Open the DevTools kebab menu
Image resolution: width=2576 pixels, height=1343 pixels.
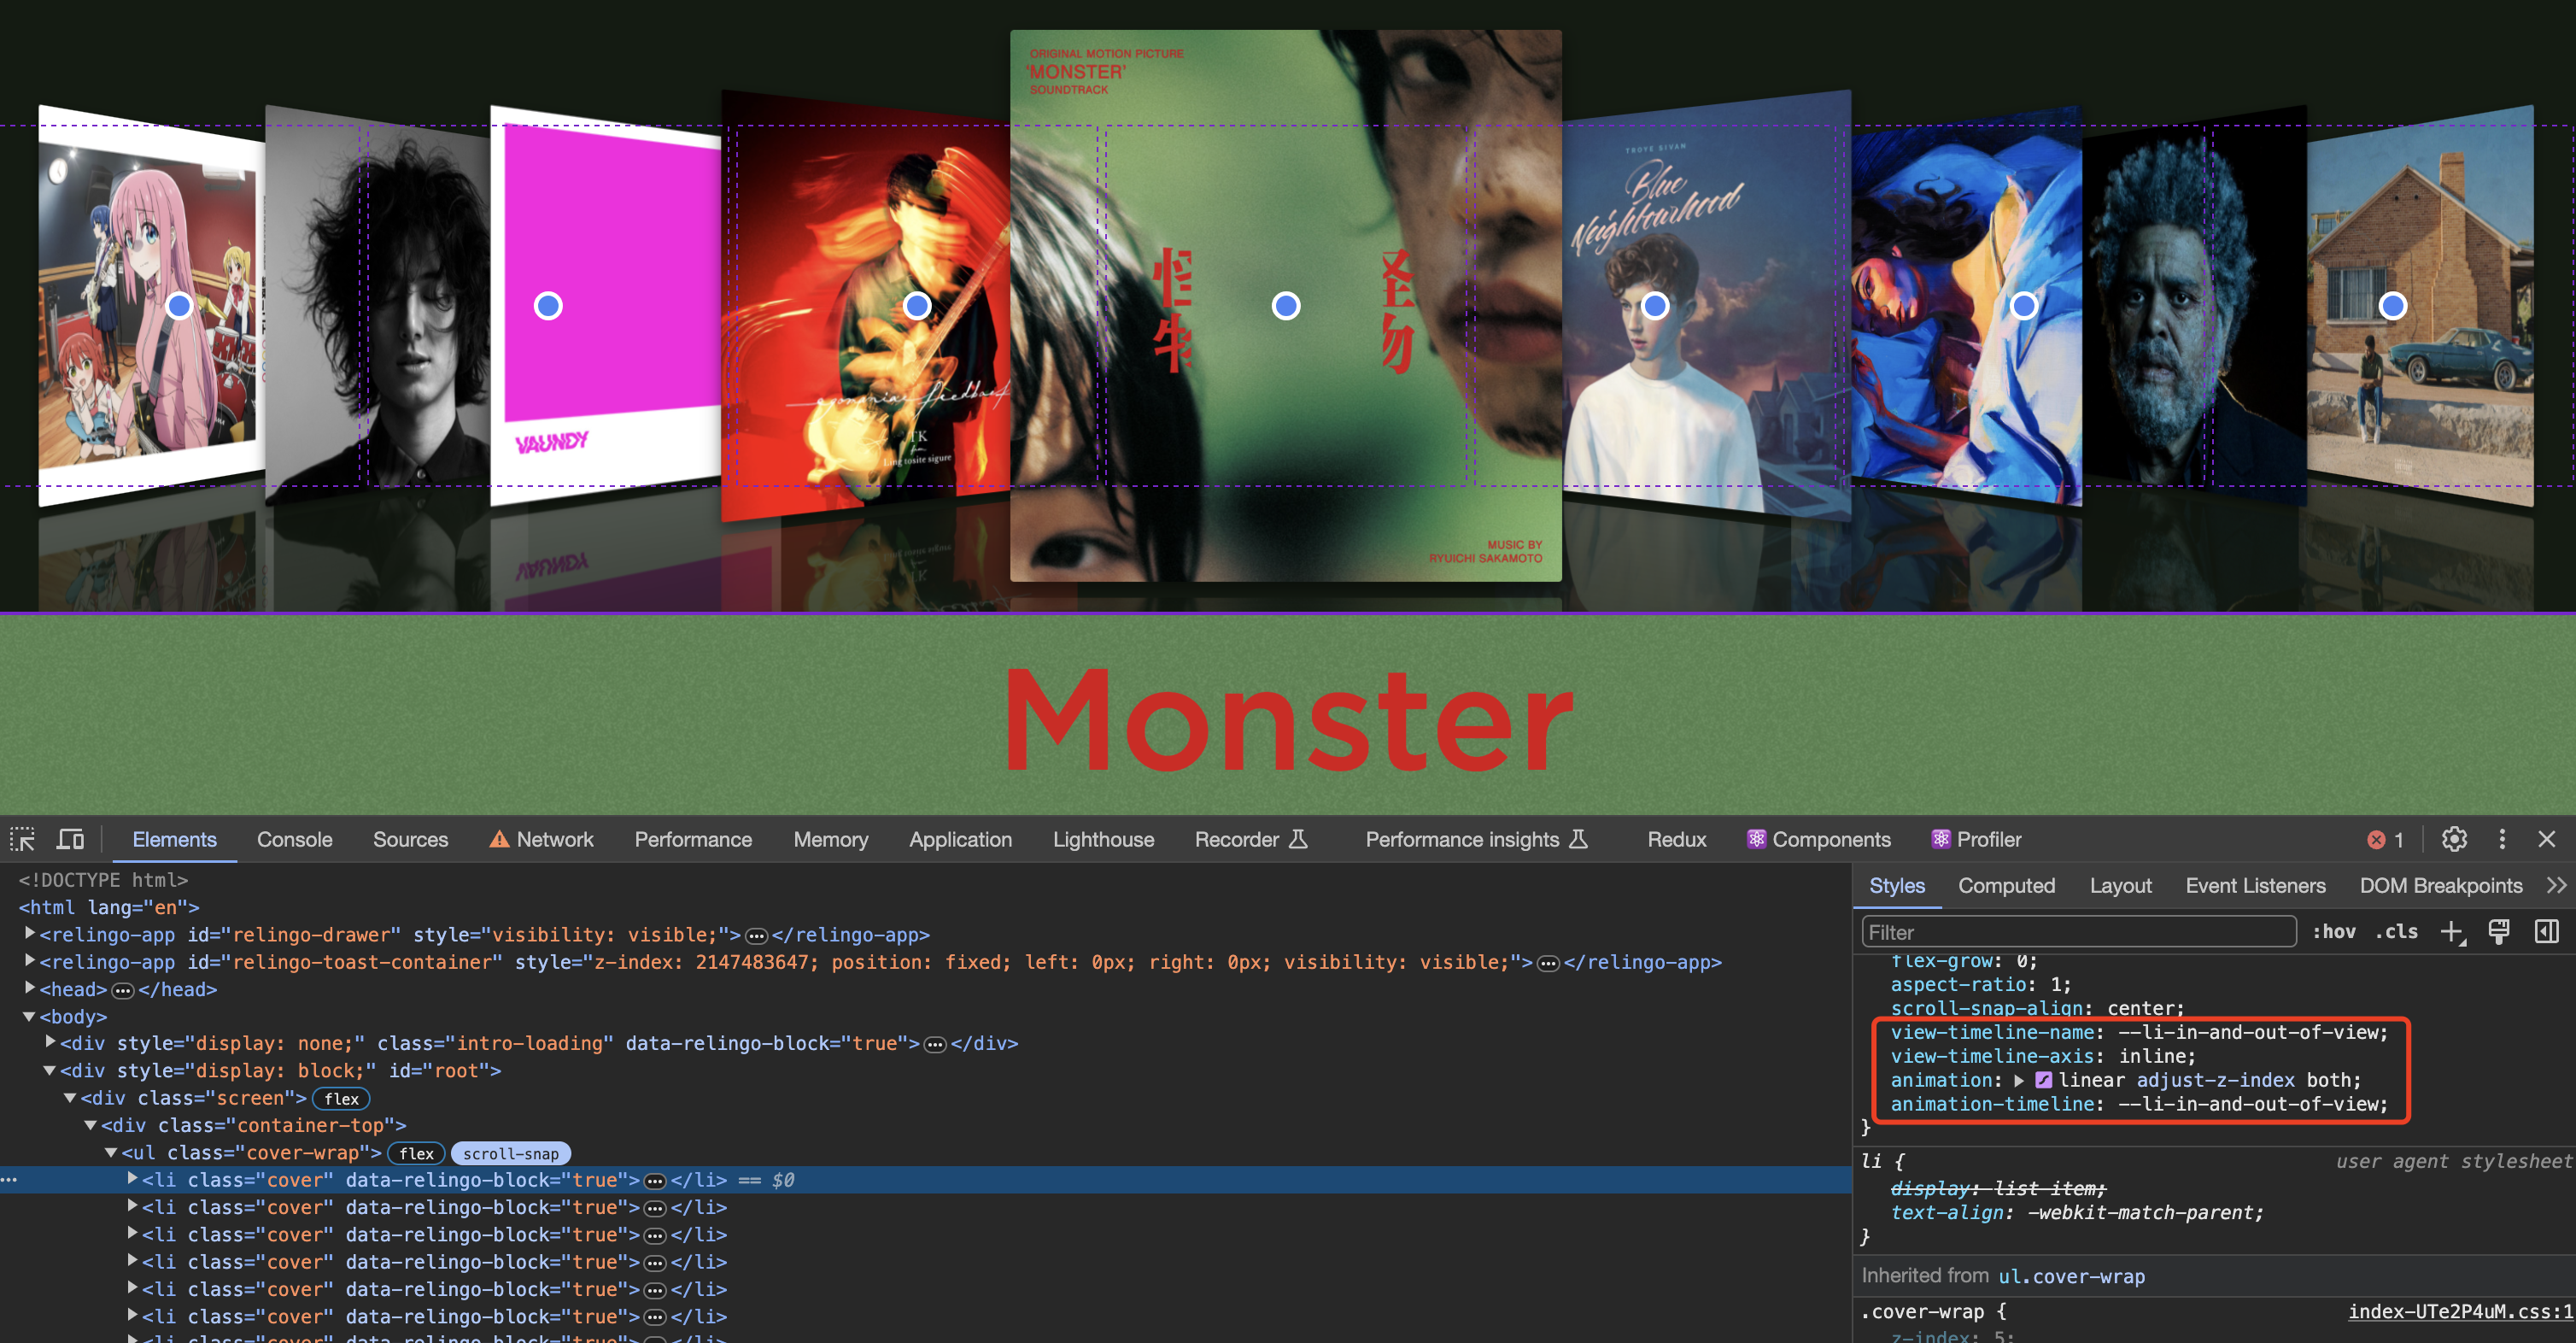(2502, 839)
